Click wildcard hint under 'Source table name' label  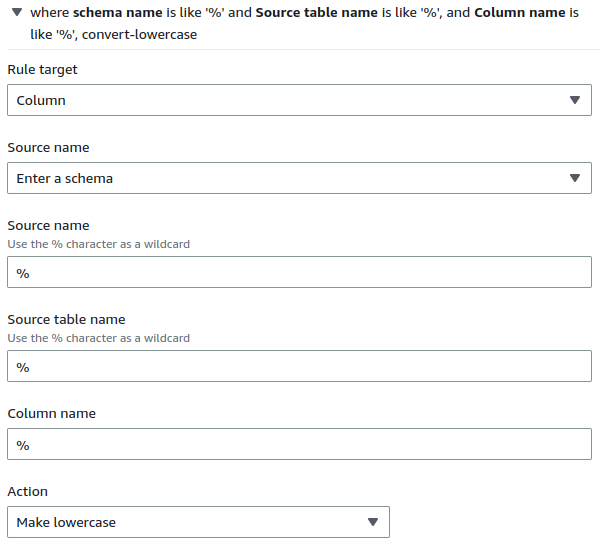98,338
